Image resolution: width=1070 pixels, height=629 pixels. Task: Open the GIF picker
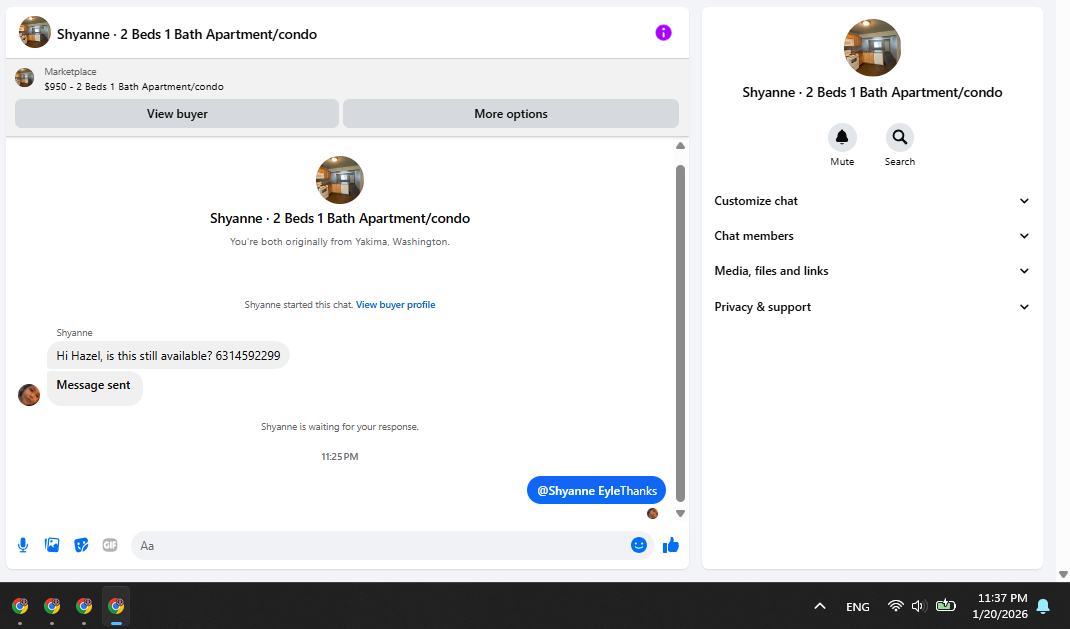point(110,545)
